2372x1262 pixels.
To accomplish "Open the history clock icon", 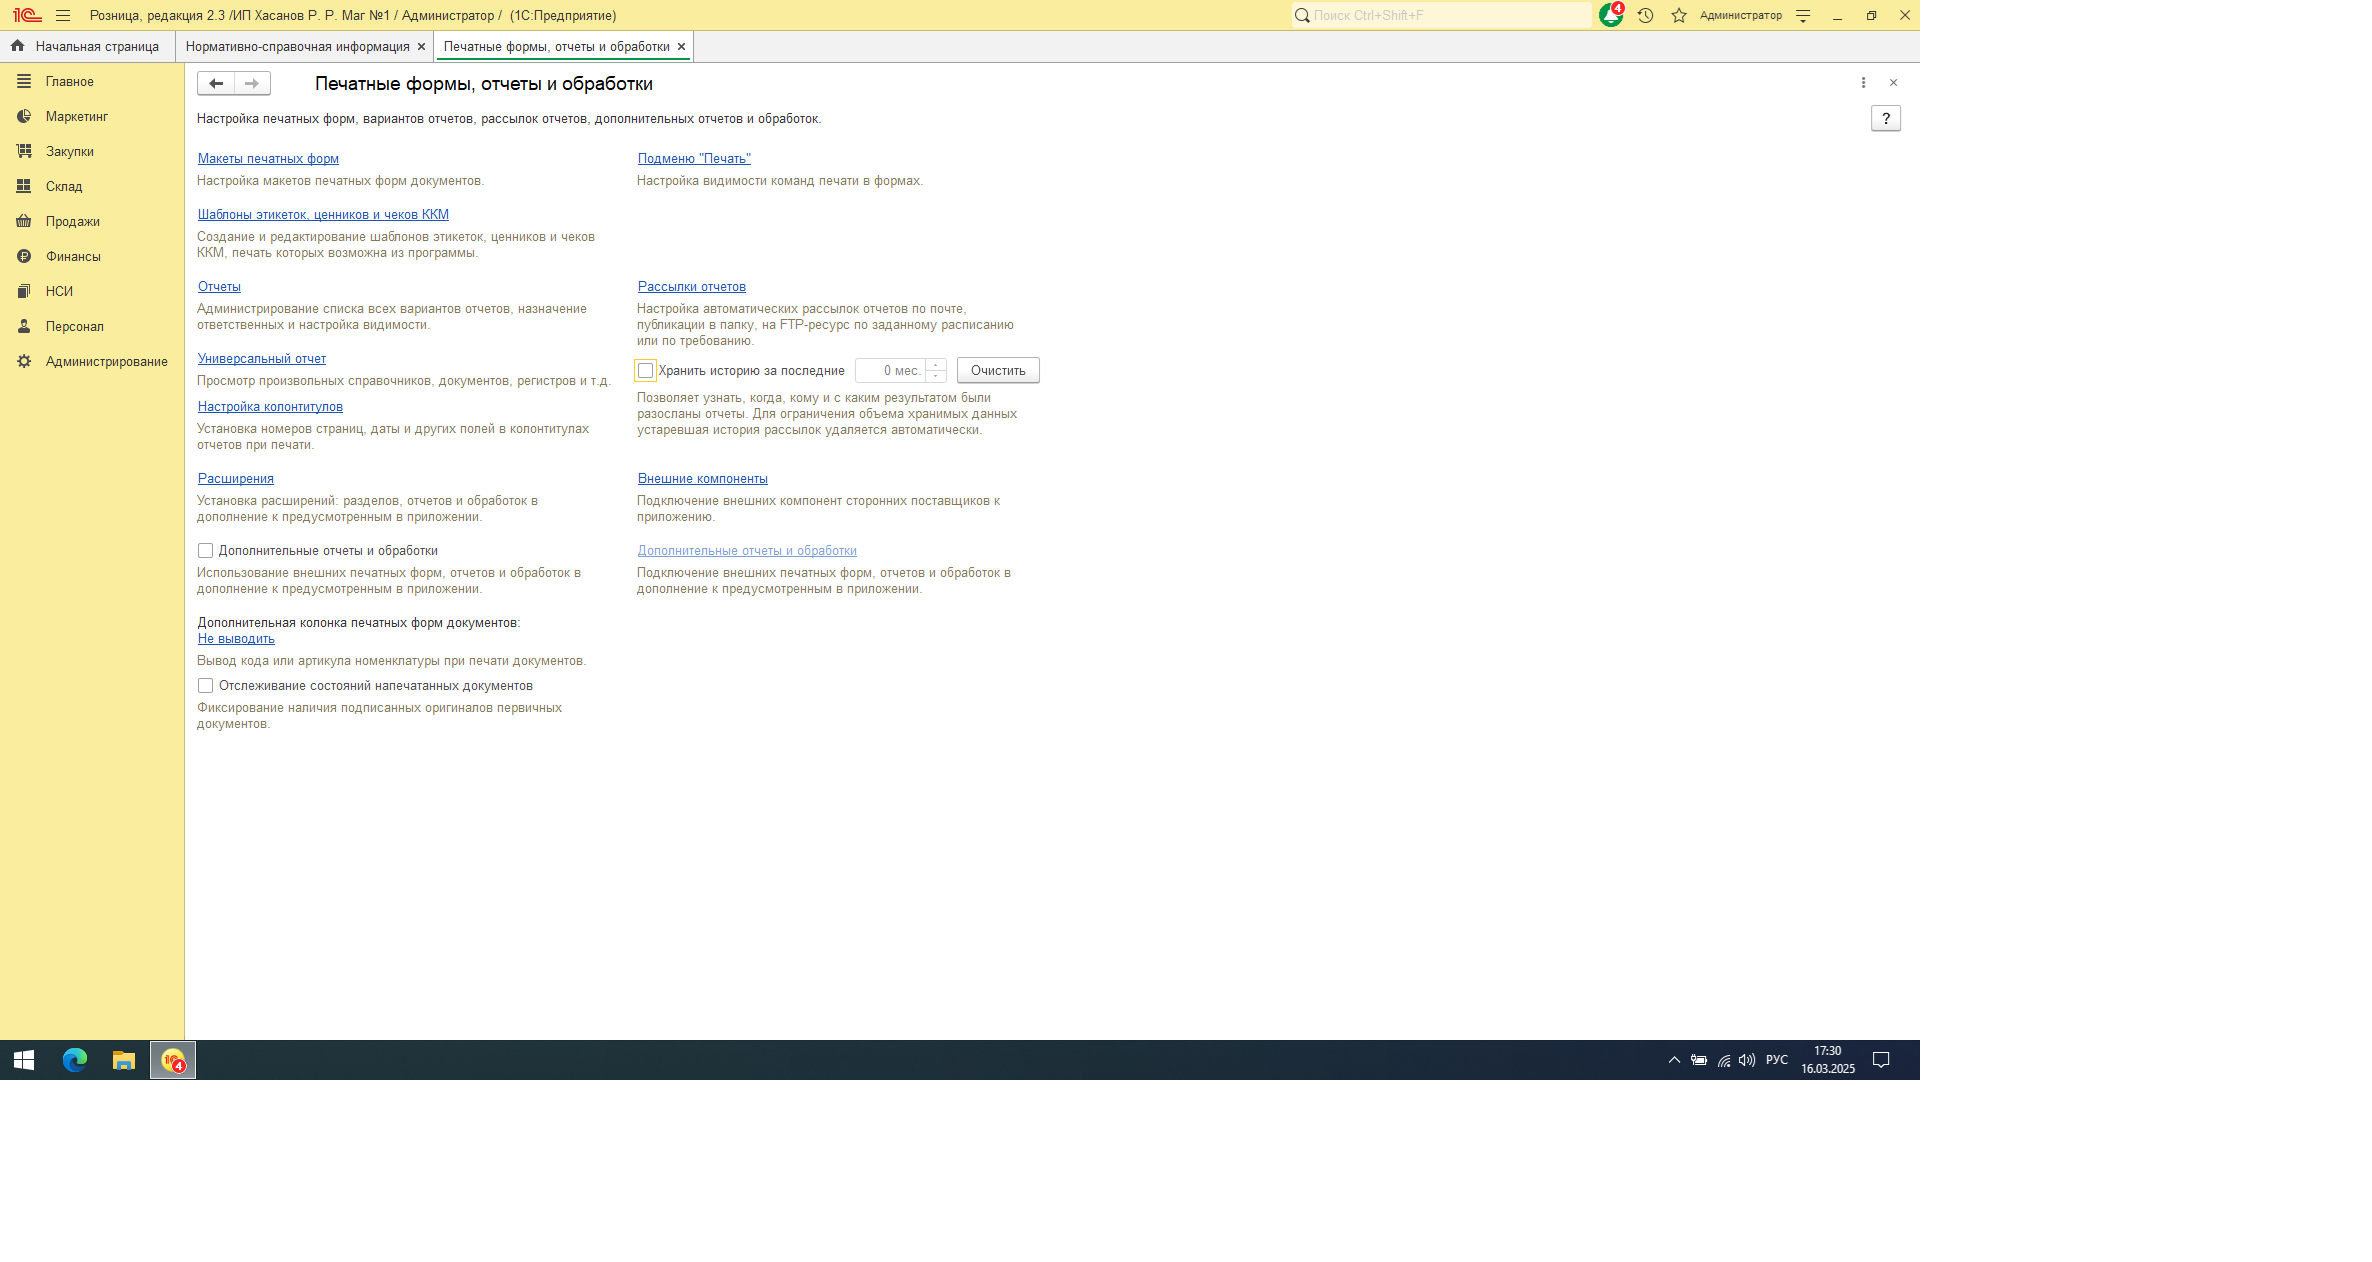I will [1645, 15].
